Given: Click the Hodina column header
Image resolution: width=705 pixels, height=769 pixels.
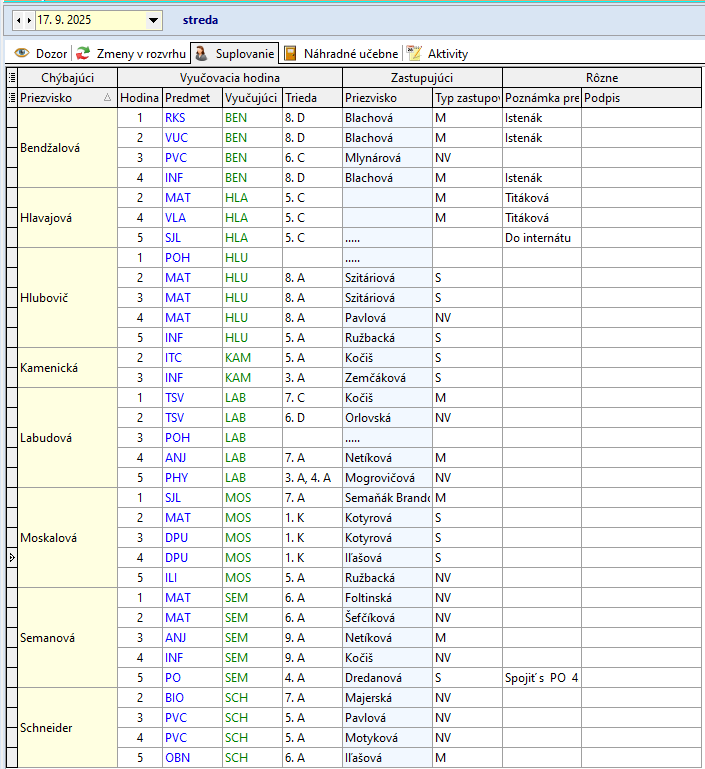Looking at the screenshot, I should coord(140,98).
